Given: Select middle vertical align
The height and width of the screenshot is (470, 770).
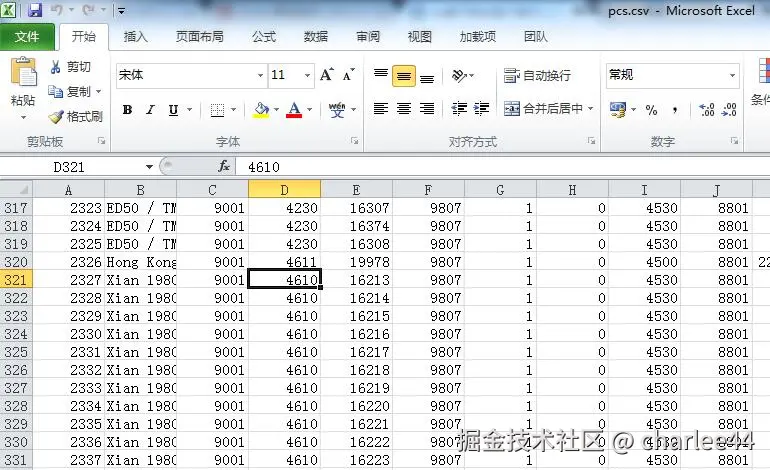Looking at the screenshot, I should (x=404, y=76).
